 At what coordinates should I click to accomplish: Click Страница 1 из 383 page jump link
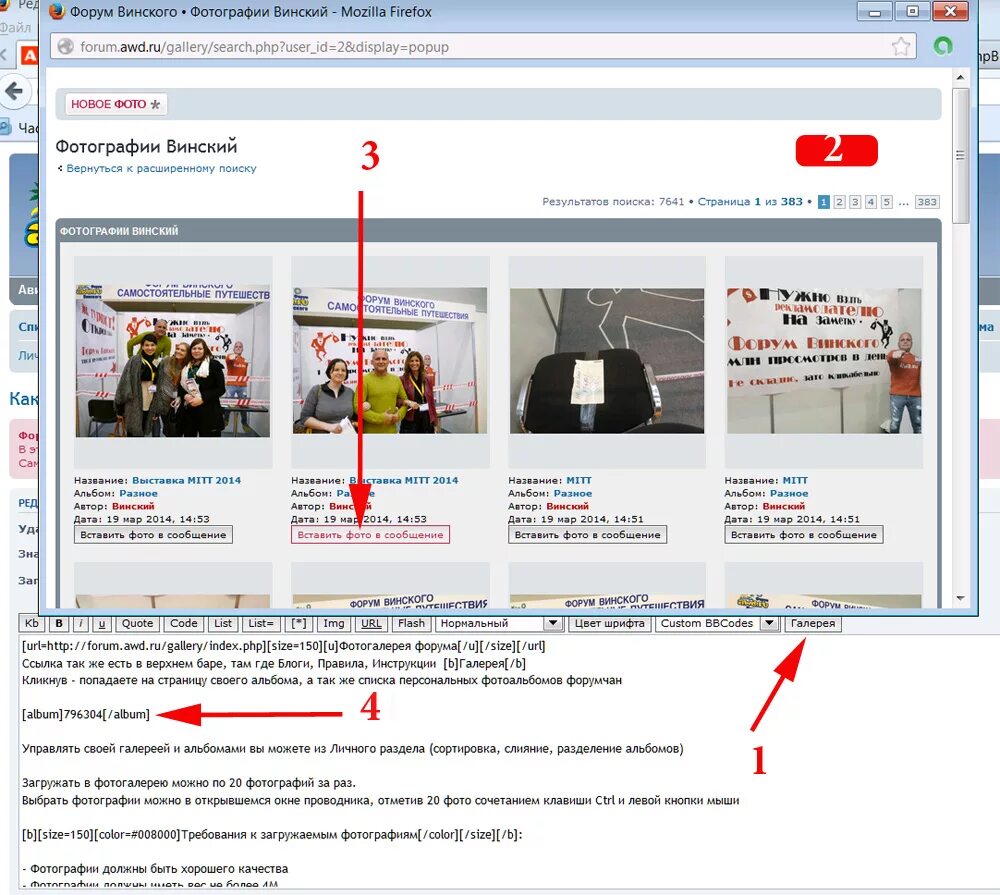point(750,202)
